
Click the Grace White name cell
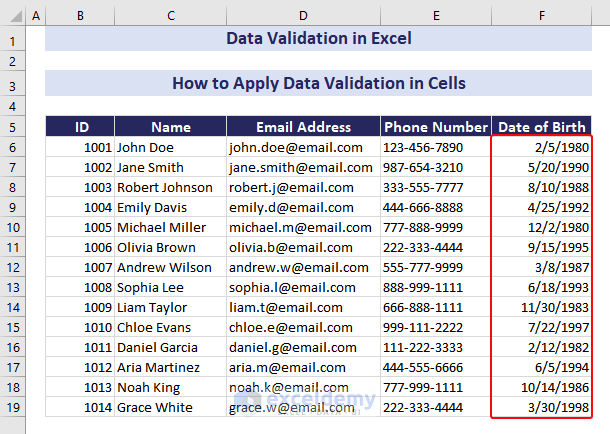tap(170, 407)
